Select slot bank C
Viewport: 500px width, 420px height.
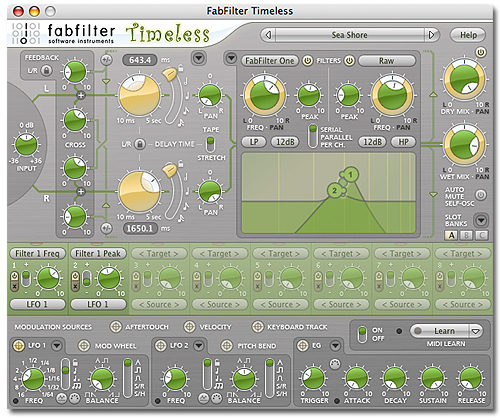pos(481,235)
